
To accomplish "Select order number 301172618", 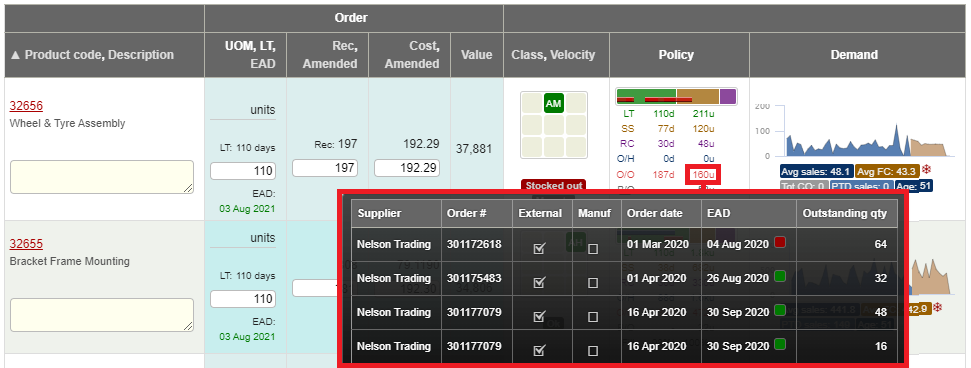I will point(474,244).
